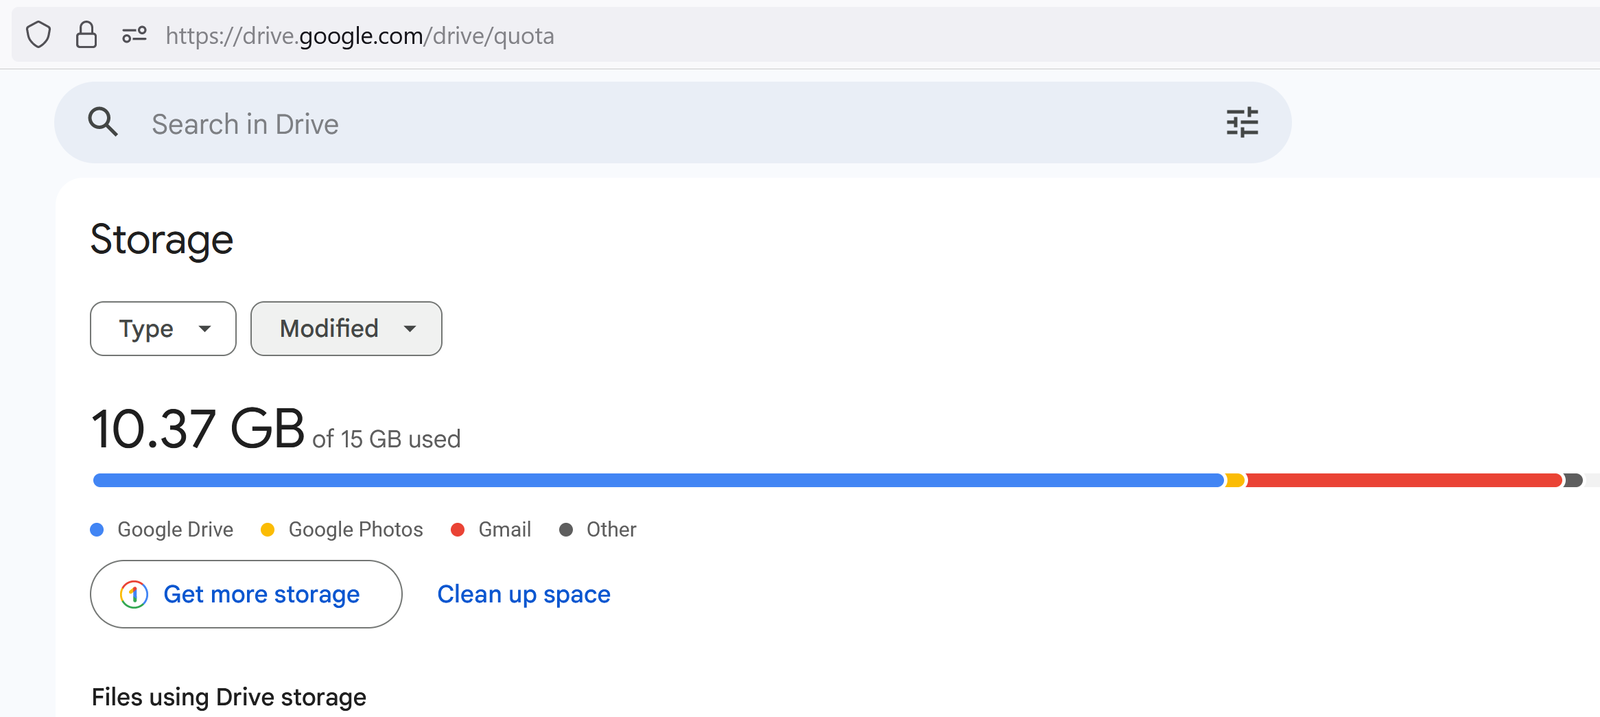Viewport: 1600px width, 717px height.
Task: Open the Clean up space link
Action: point(524,594)
